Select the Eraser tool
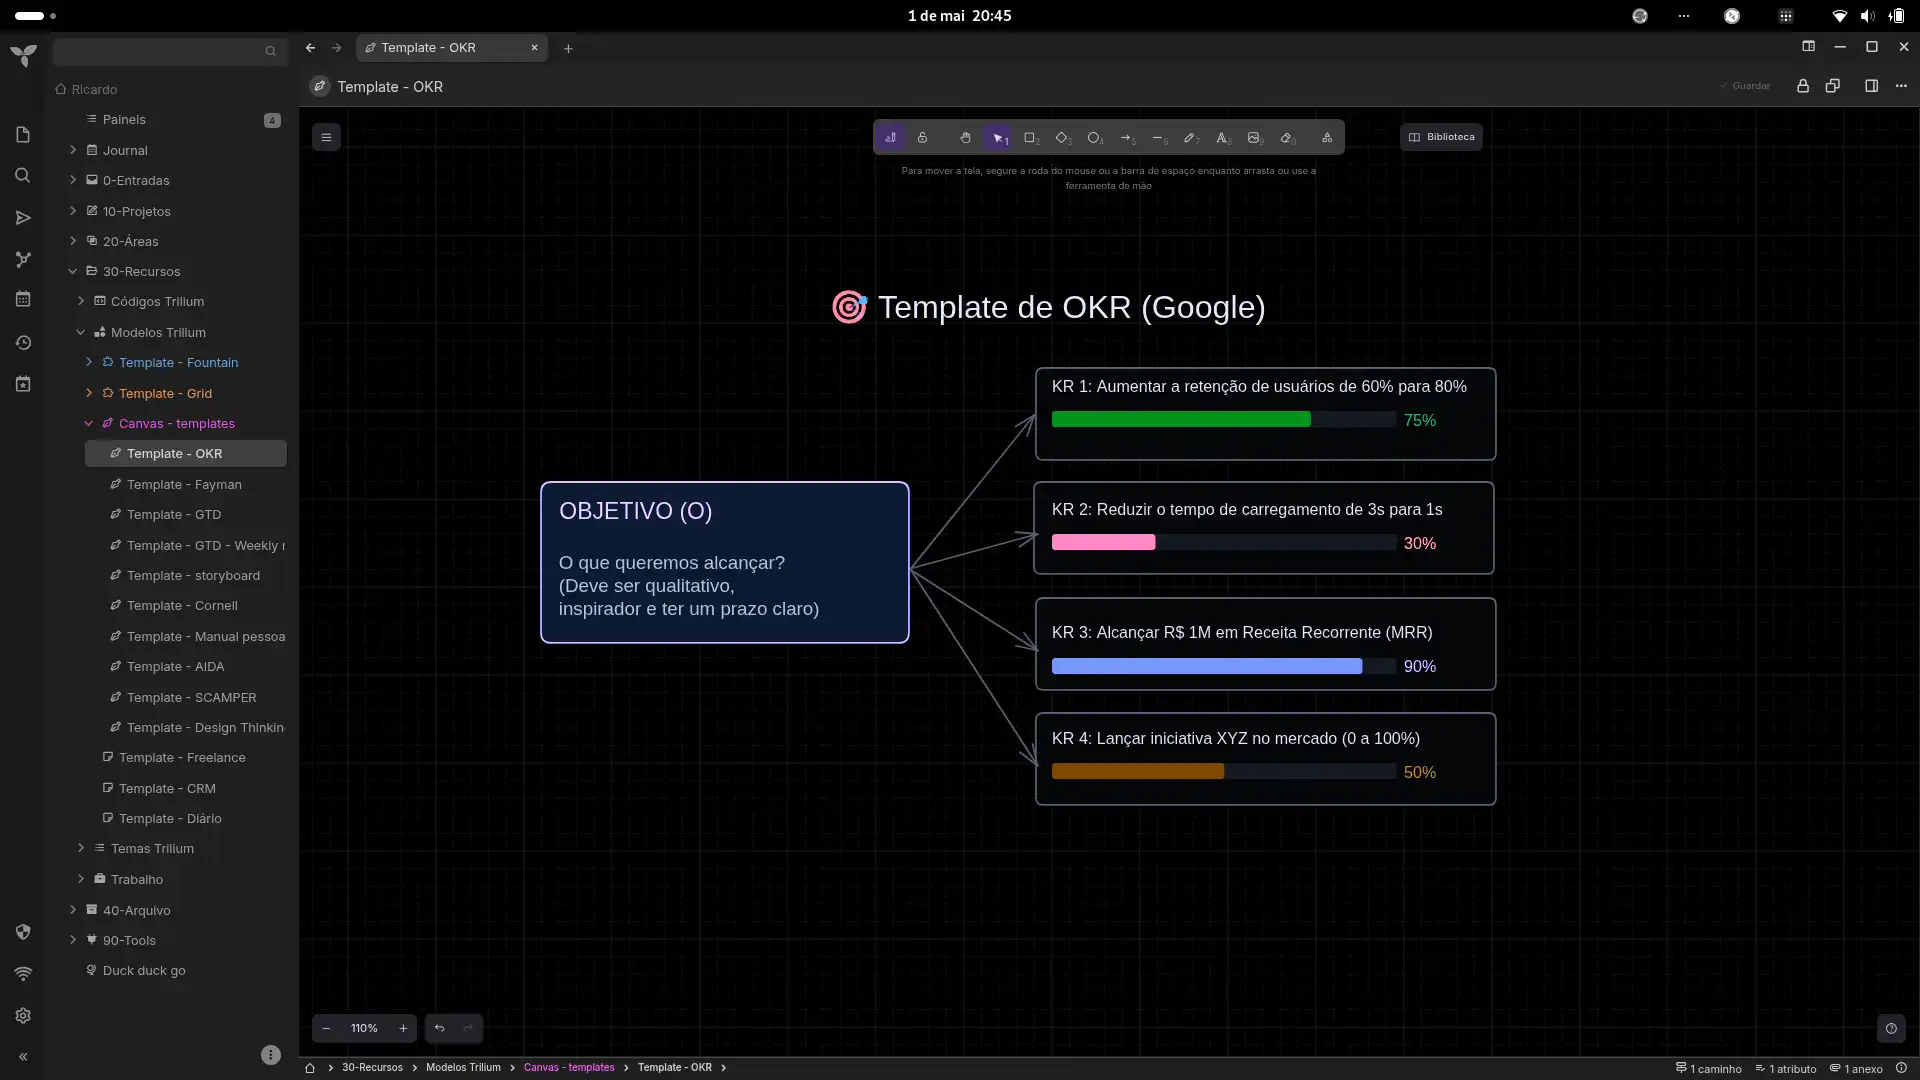1920x1080 pixels. coord(1287,138)
